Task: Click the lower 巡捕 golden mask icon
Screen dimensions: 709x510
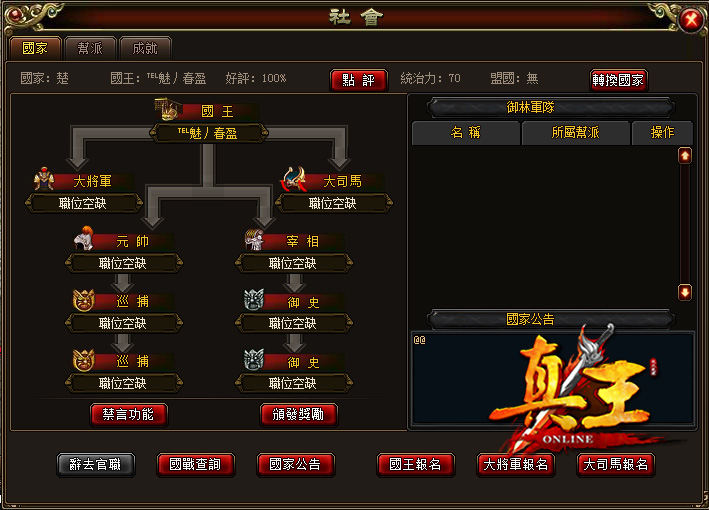Action: [84, 360]
